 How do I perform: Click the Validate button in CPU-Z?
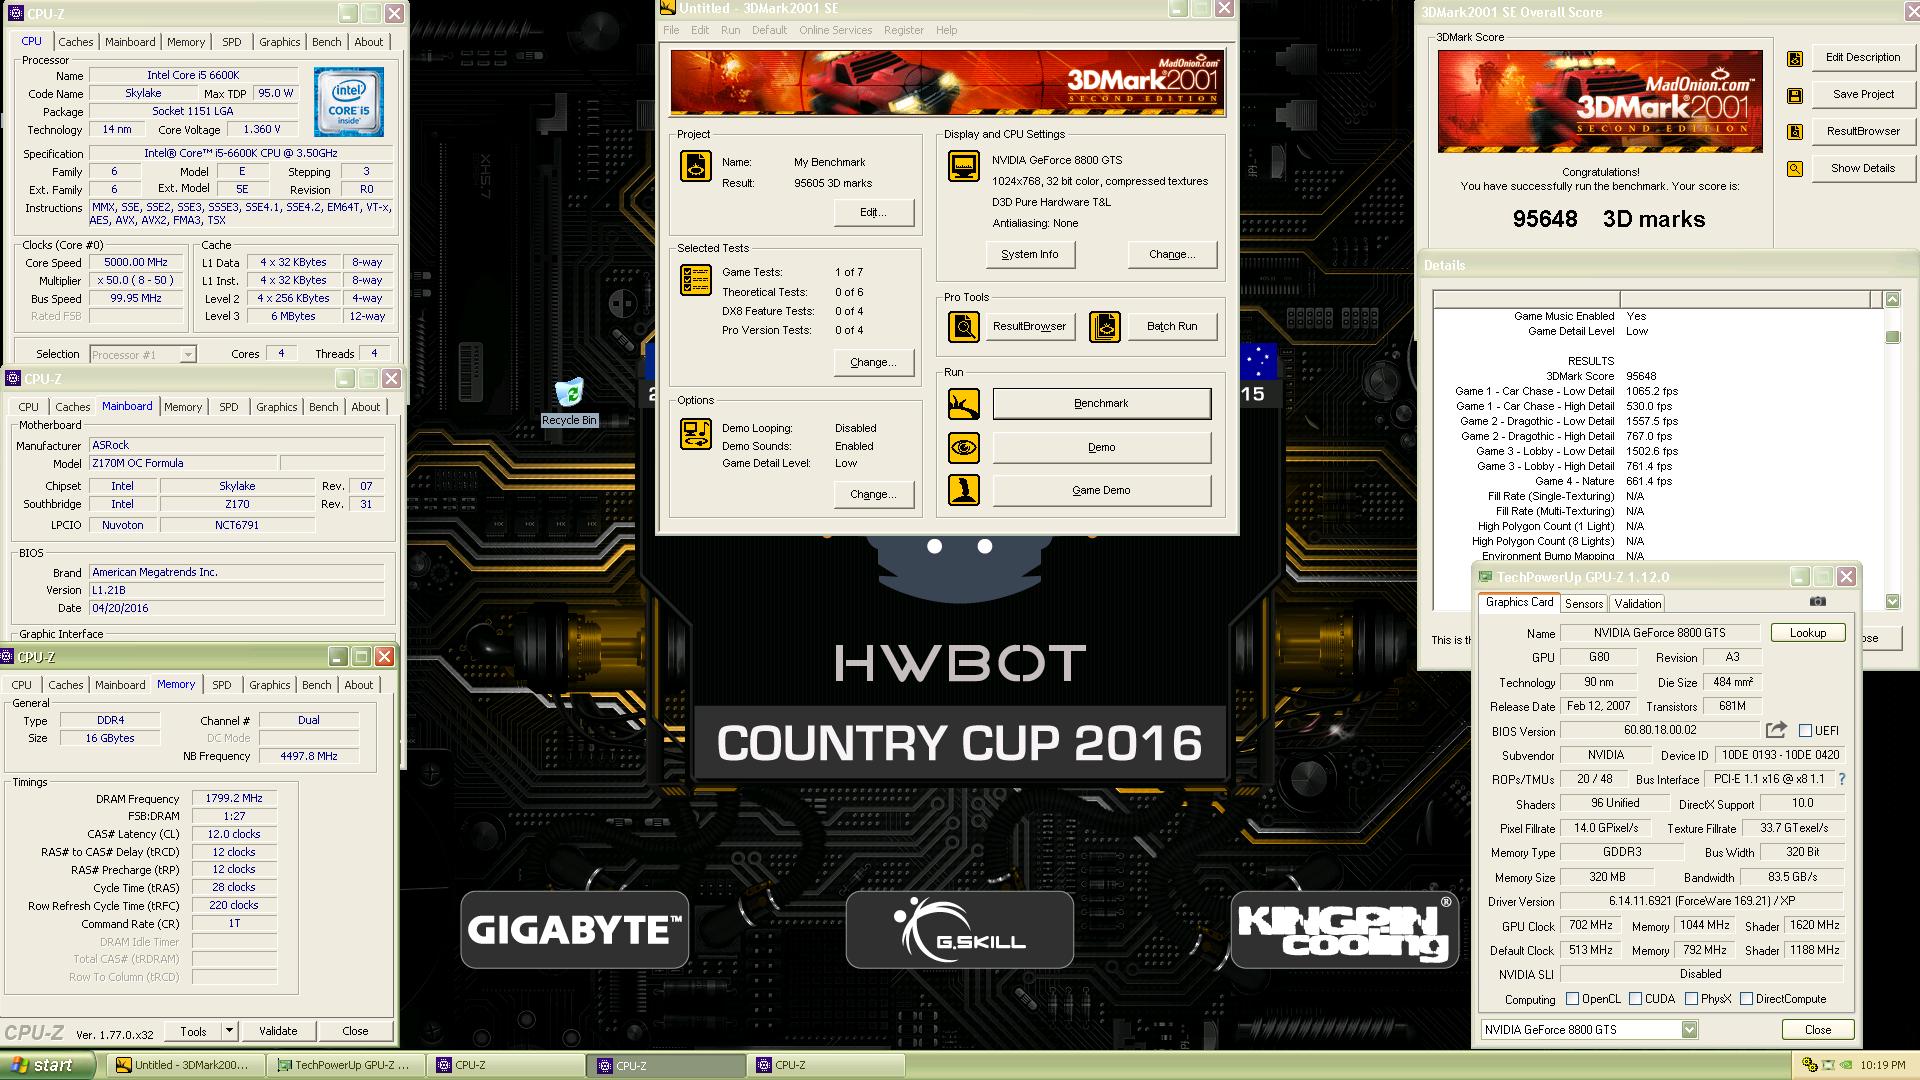pyautogui.click(x=278, y=1031)
